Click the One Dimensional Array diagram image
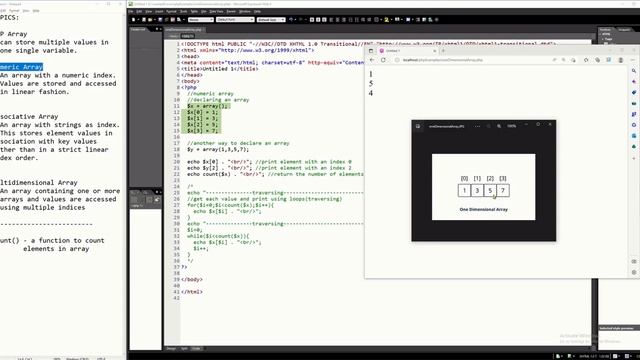This screenshot has height=360, width=640. [x=484, y=187]
